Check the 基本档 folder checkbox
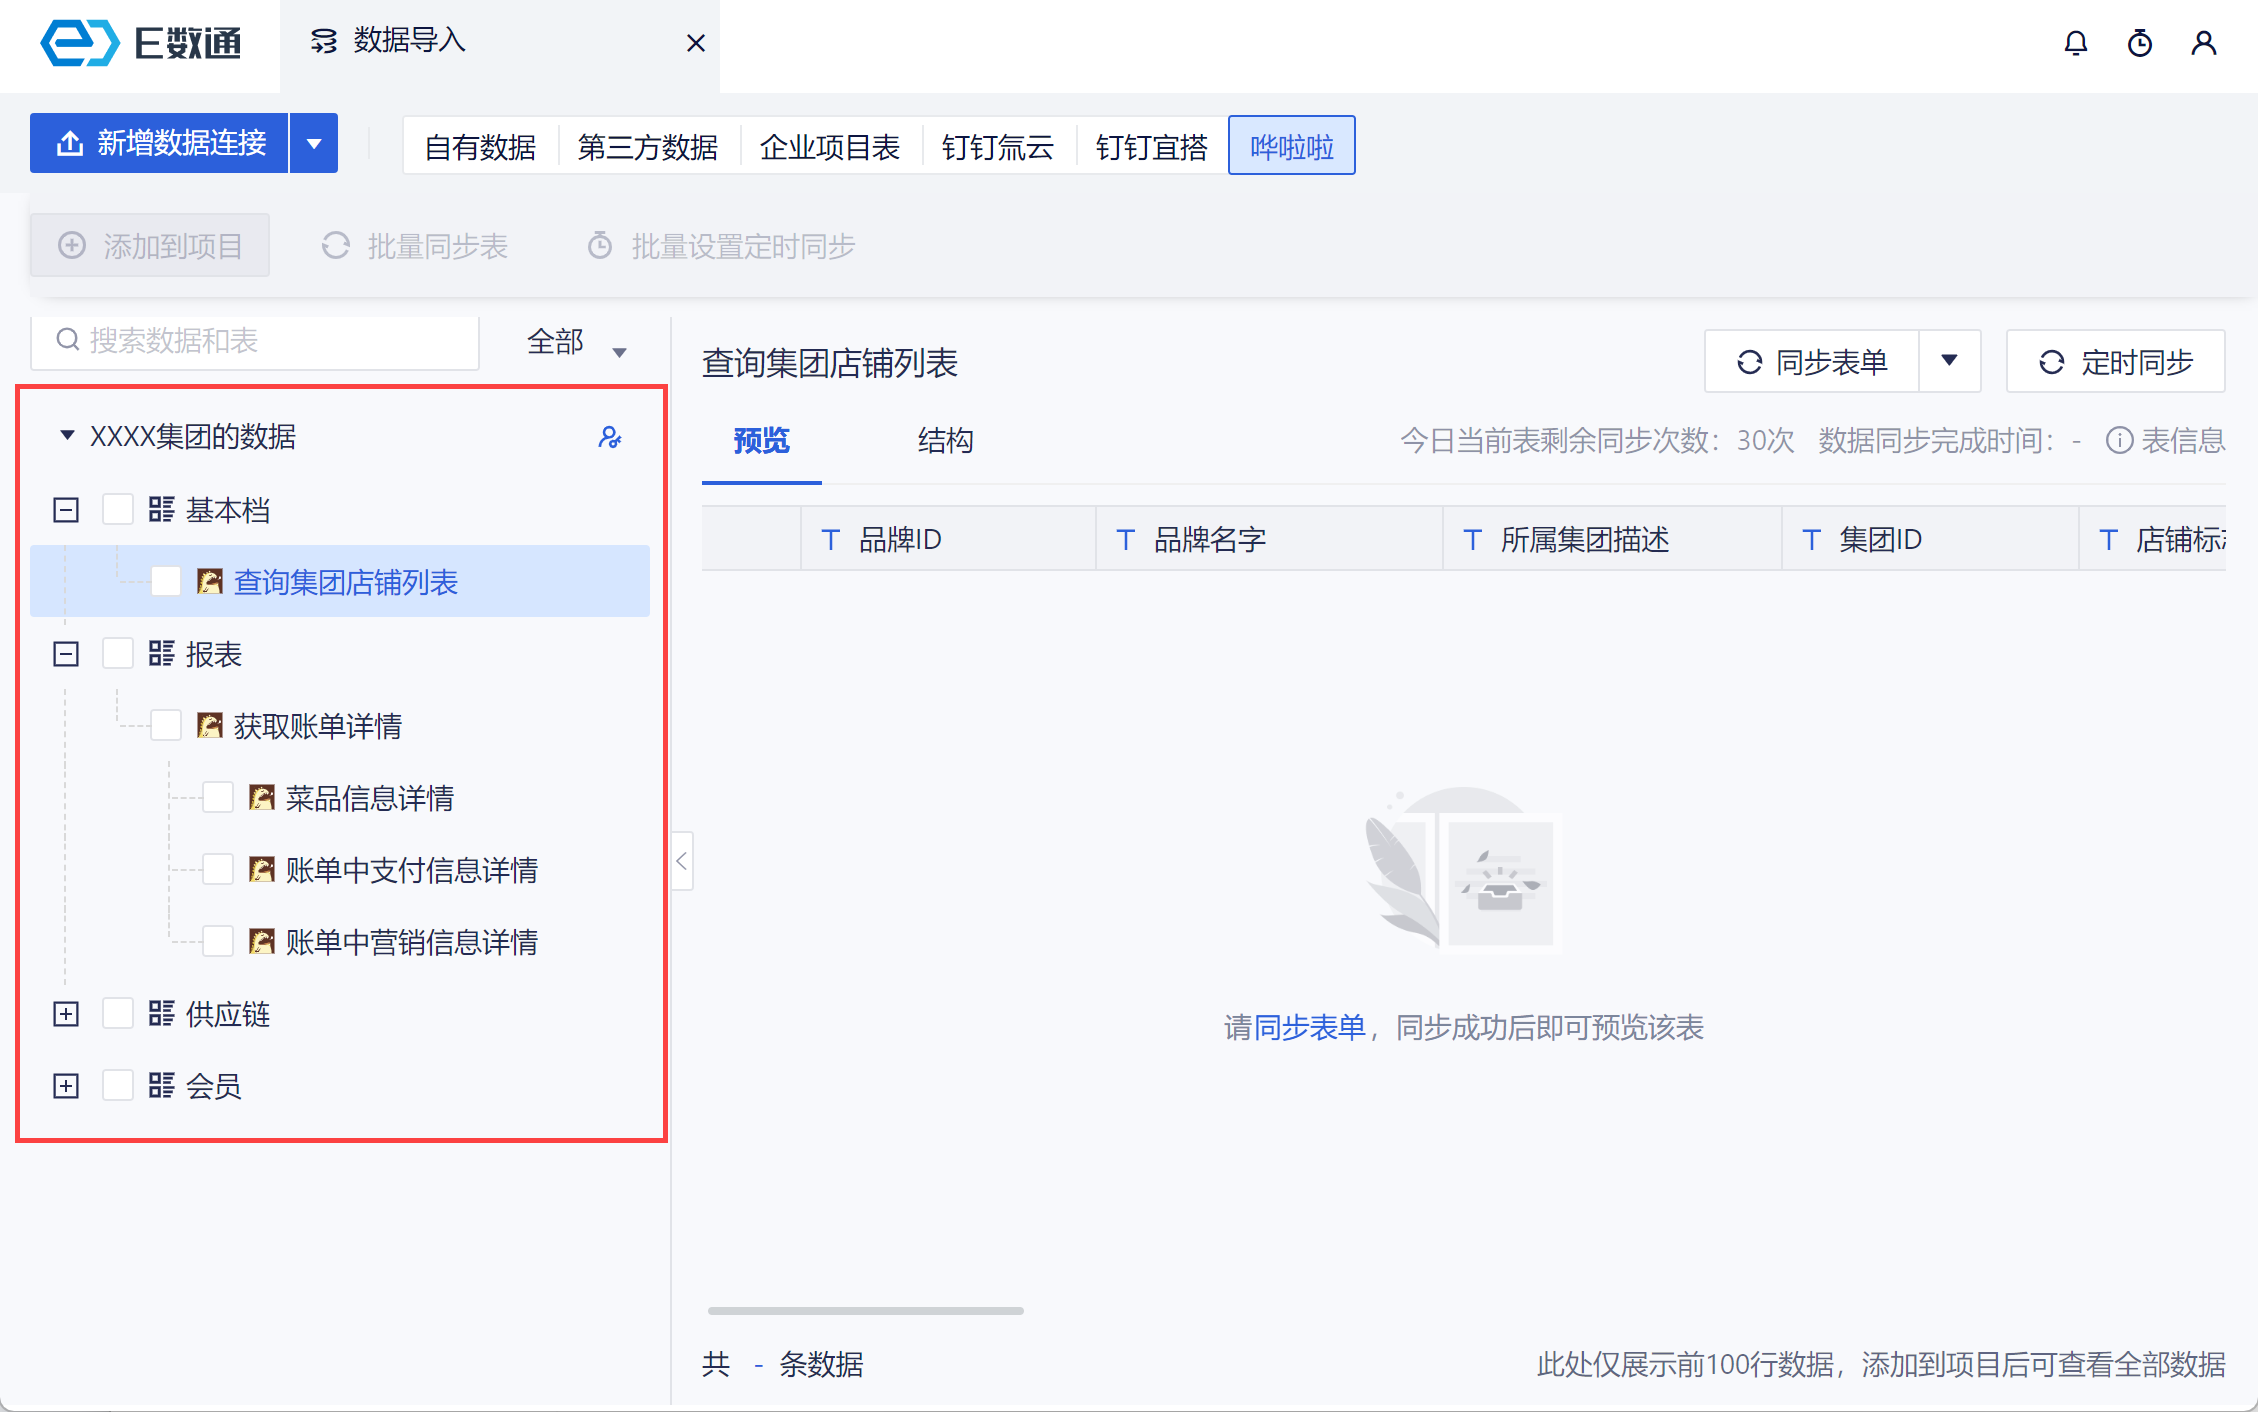Viewport: 2258px width, 1412px height. 118,510
